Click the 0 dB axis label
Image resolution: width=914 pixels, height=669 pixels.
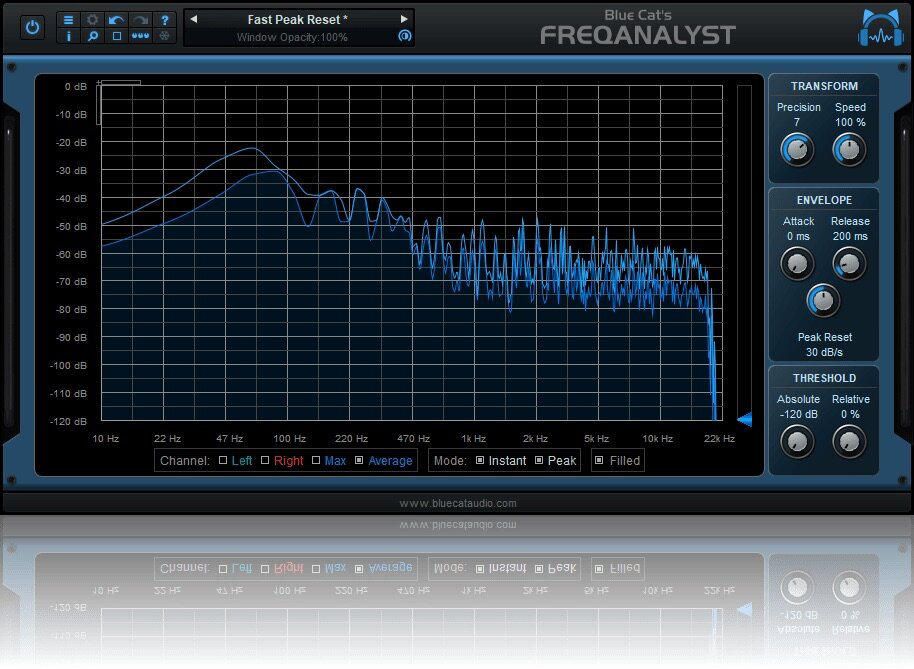[x=76, y=87]
